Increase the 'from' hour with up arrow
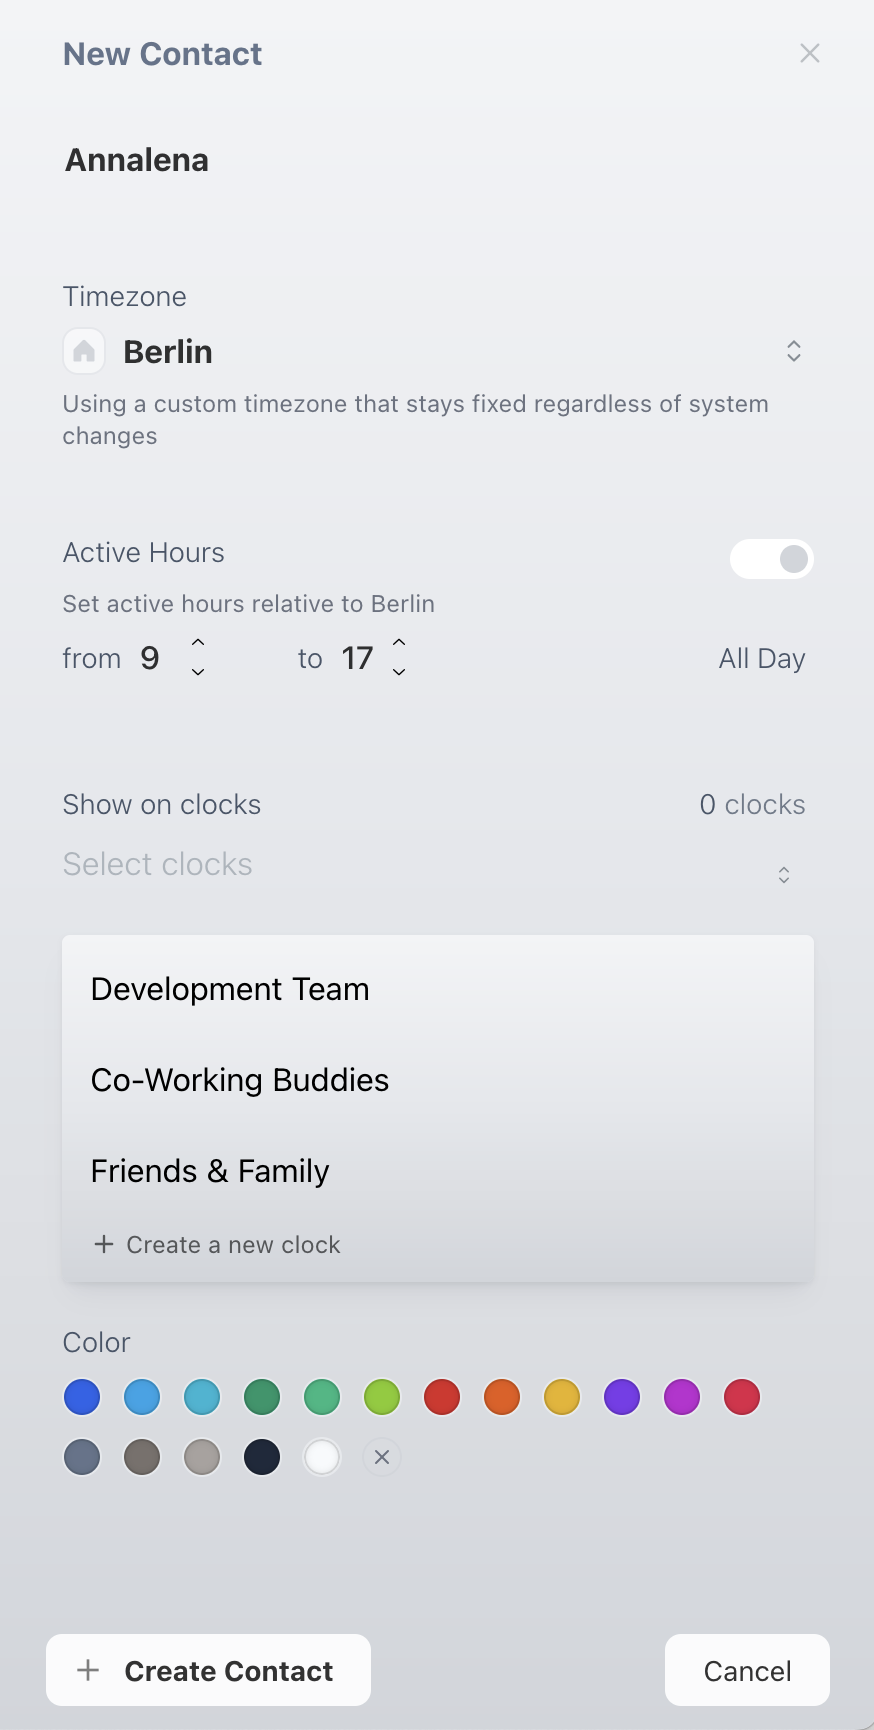874x1730 pixels. 198,642
